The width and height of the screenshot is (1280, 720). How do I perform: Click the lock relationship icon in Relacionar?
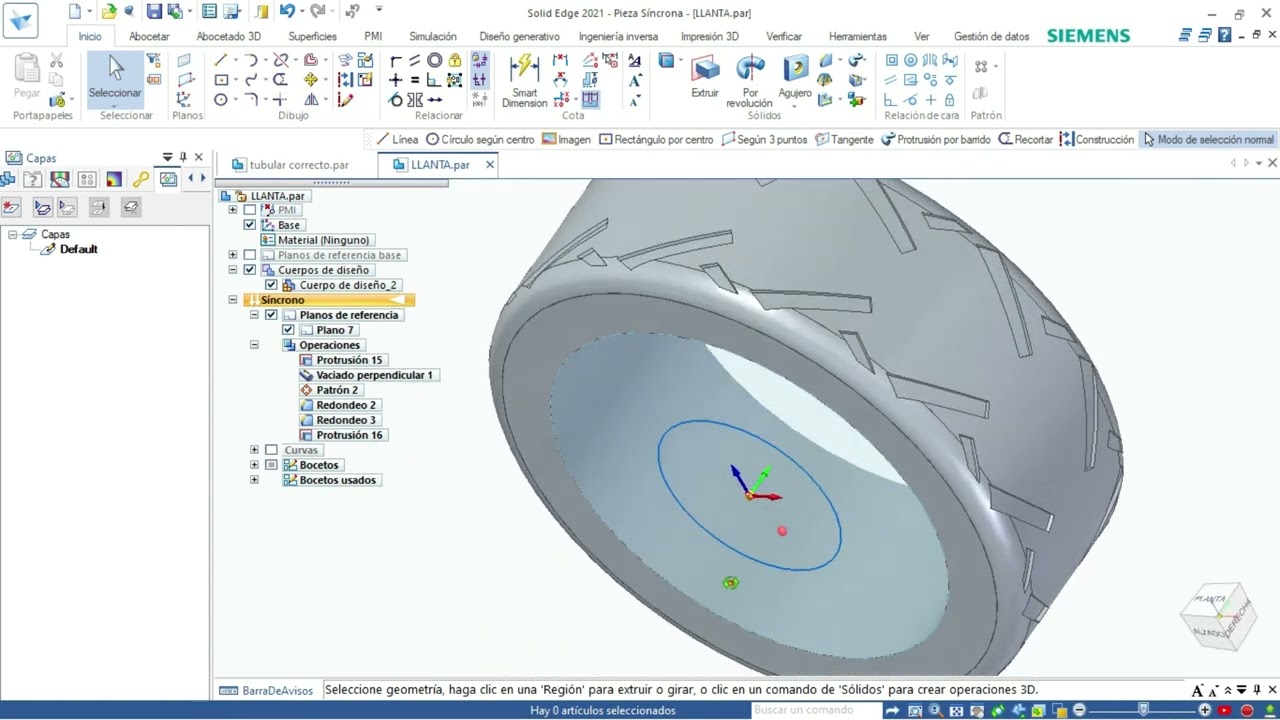455,61
